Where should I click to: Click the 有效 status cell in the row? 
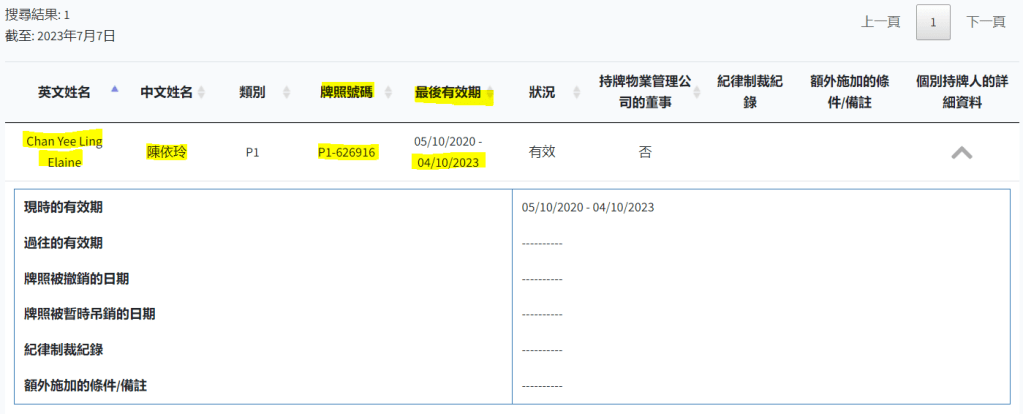tap(541, 153)
